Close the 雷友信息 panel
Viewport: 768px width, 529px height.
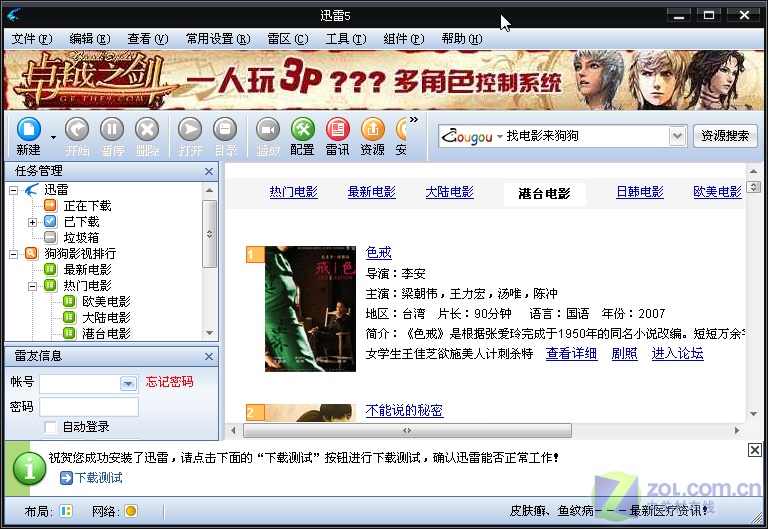(209, 357)
